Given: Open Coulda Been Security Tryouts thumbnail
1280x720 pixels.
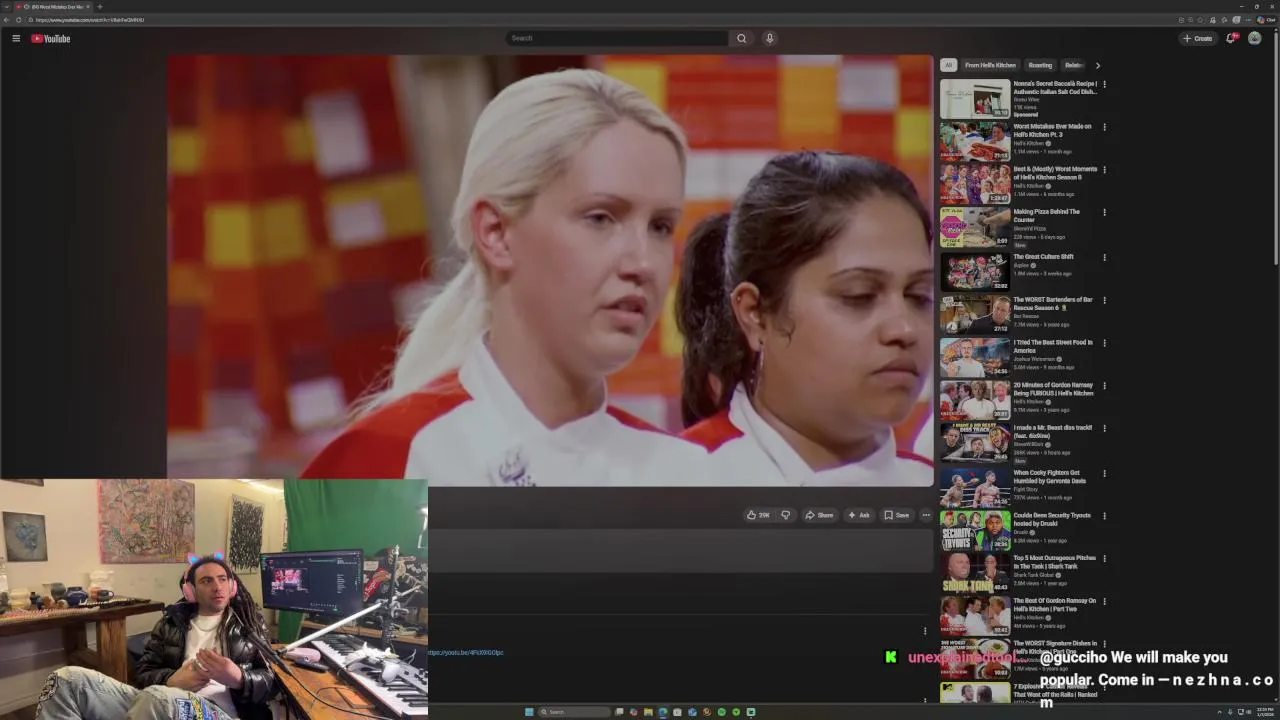Looking at the screenshot, I should click(975, 531).
